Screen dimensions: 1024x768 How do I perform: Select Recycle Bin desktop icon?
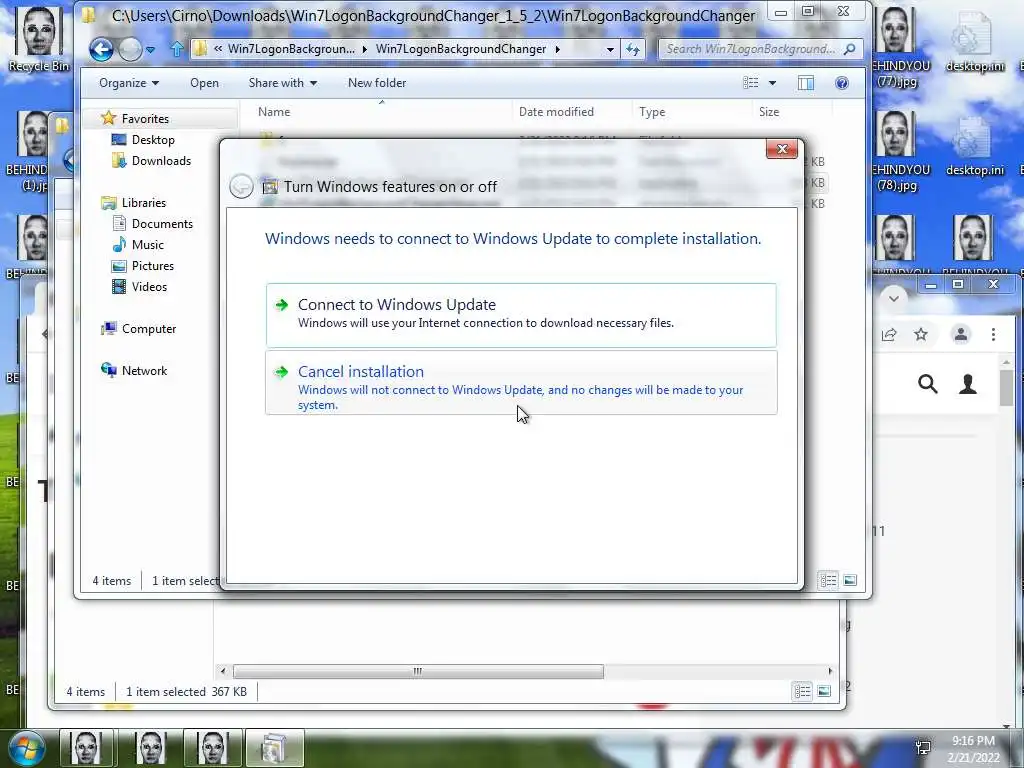39,38
